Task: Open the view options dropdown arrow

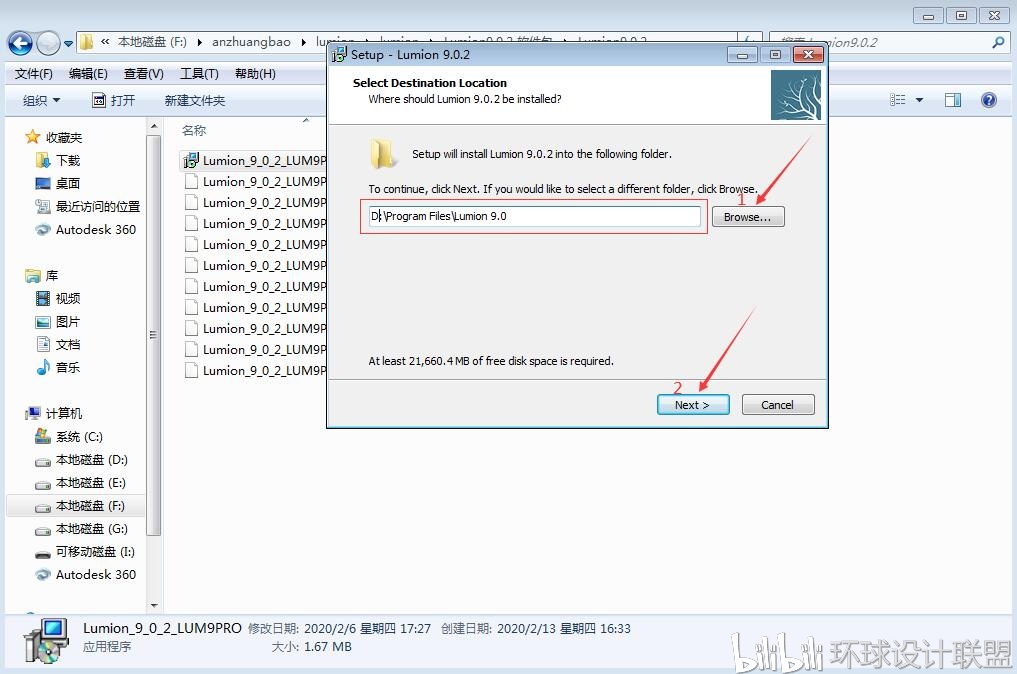Action: pos(919,100)
